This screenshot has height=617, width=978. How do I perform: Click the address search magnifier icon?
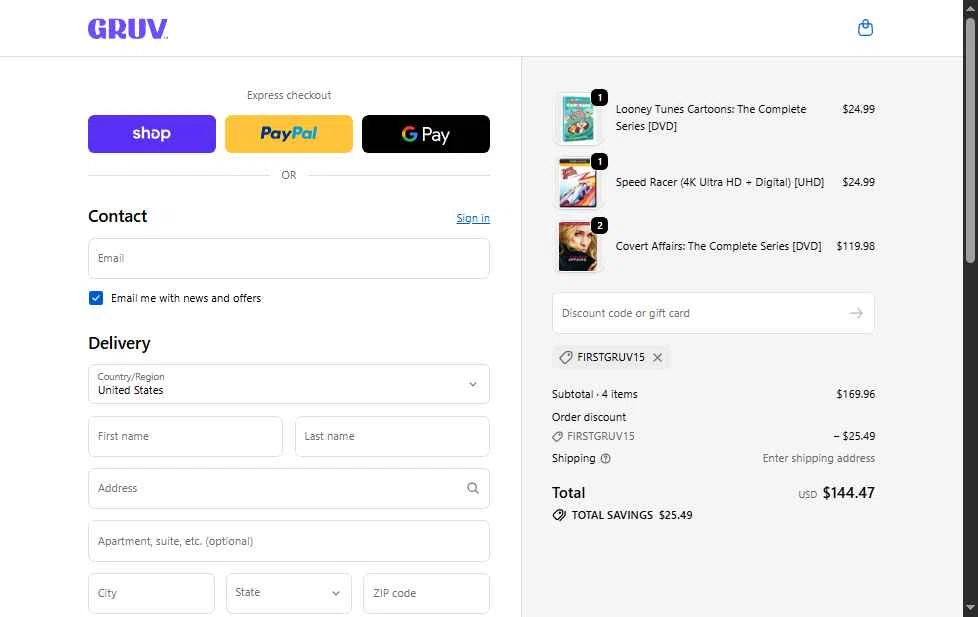point(472,489)
